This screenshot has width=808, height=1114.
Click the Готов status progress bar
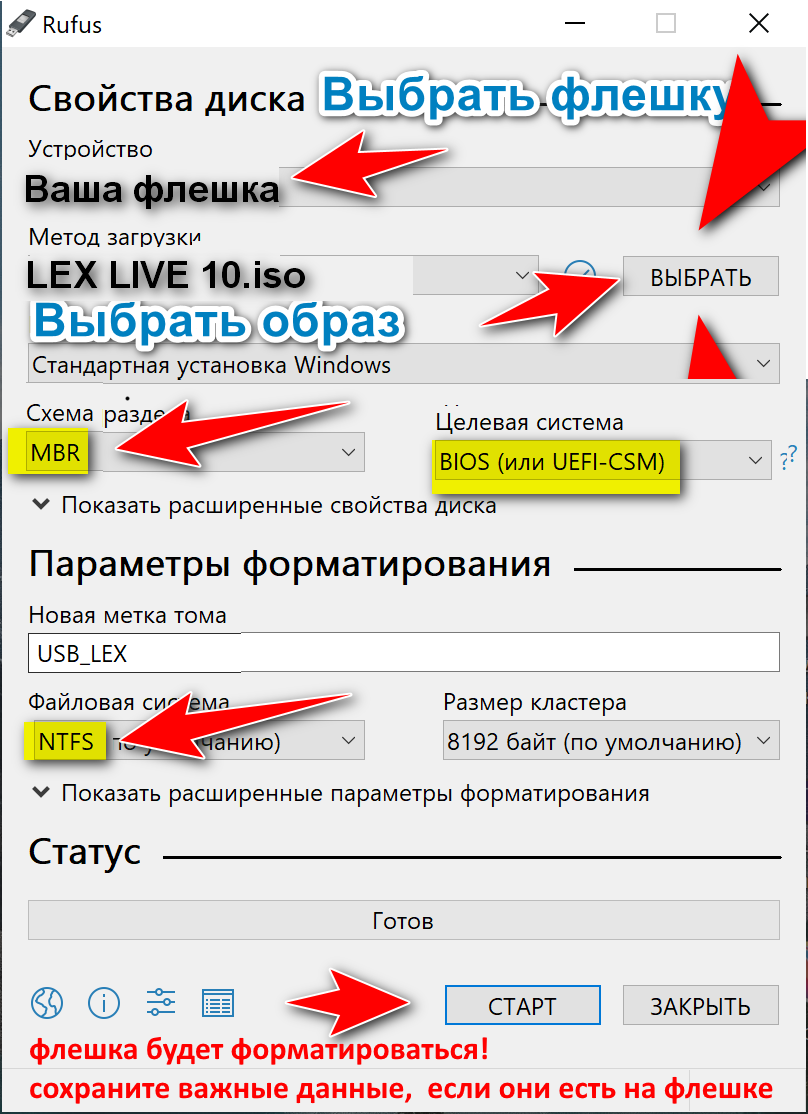[x=404, y=920]
